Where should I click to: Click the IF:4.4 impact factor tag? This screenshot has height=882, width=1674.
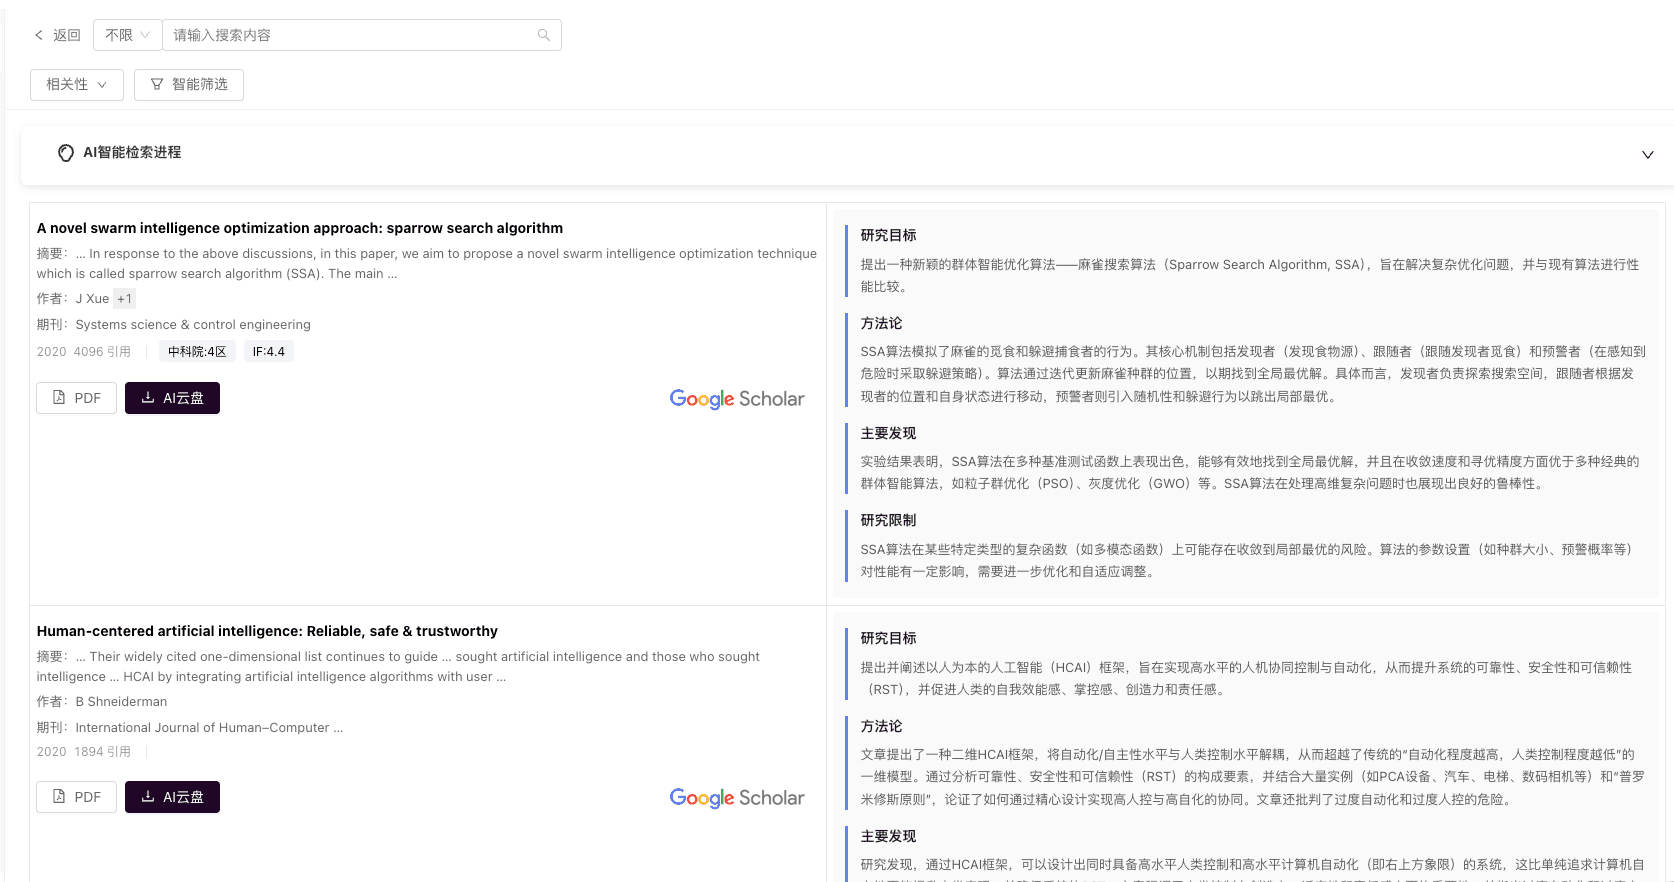point(268,352)
